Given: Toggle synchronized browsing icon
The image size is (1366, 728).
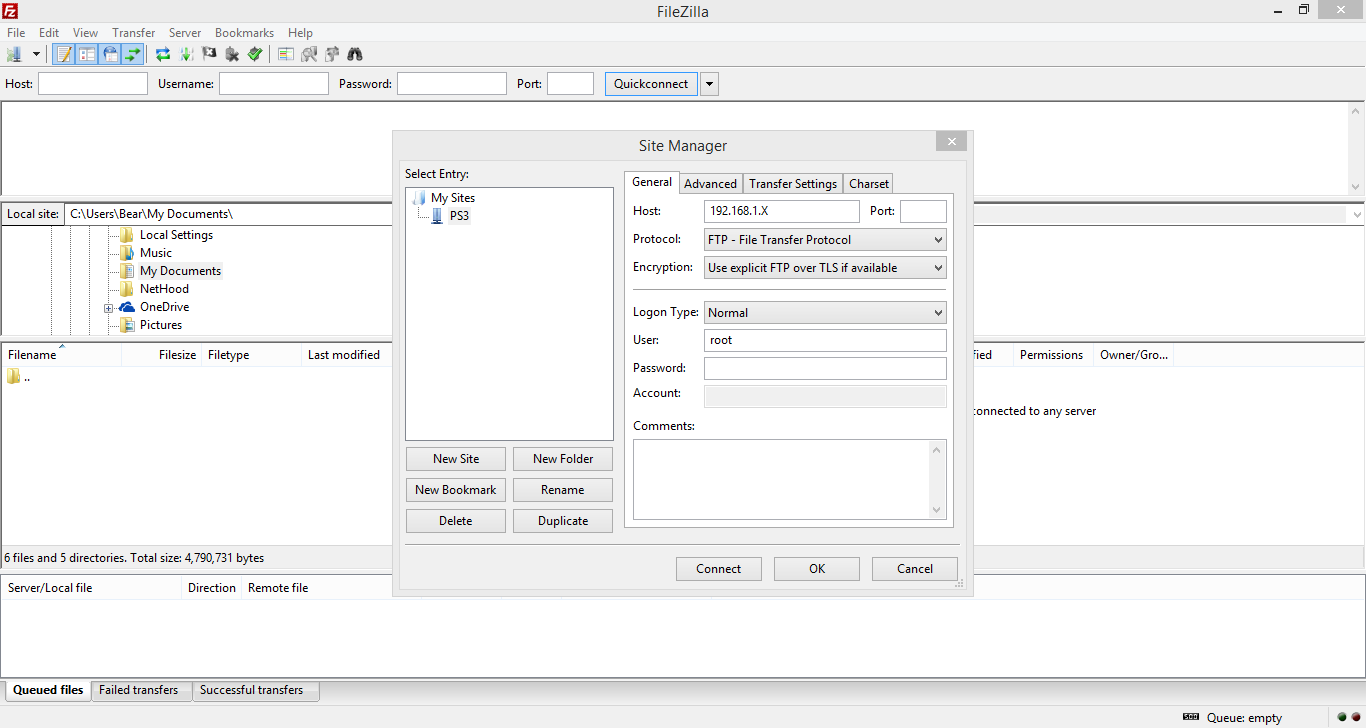Looking at the screenshot, I should 332,54.
